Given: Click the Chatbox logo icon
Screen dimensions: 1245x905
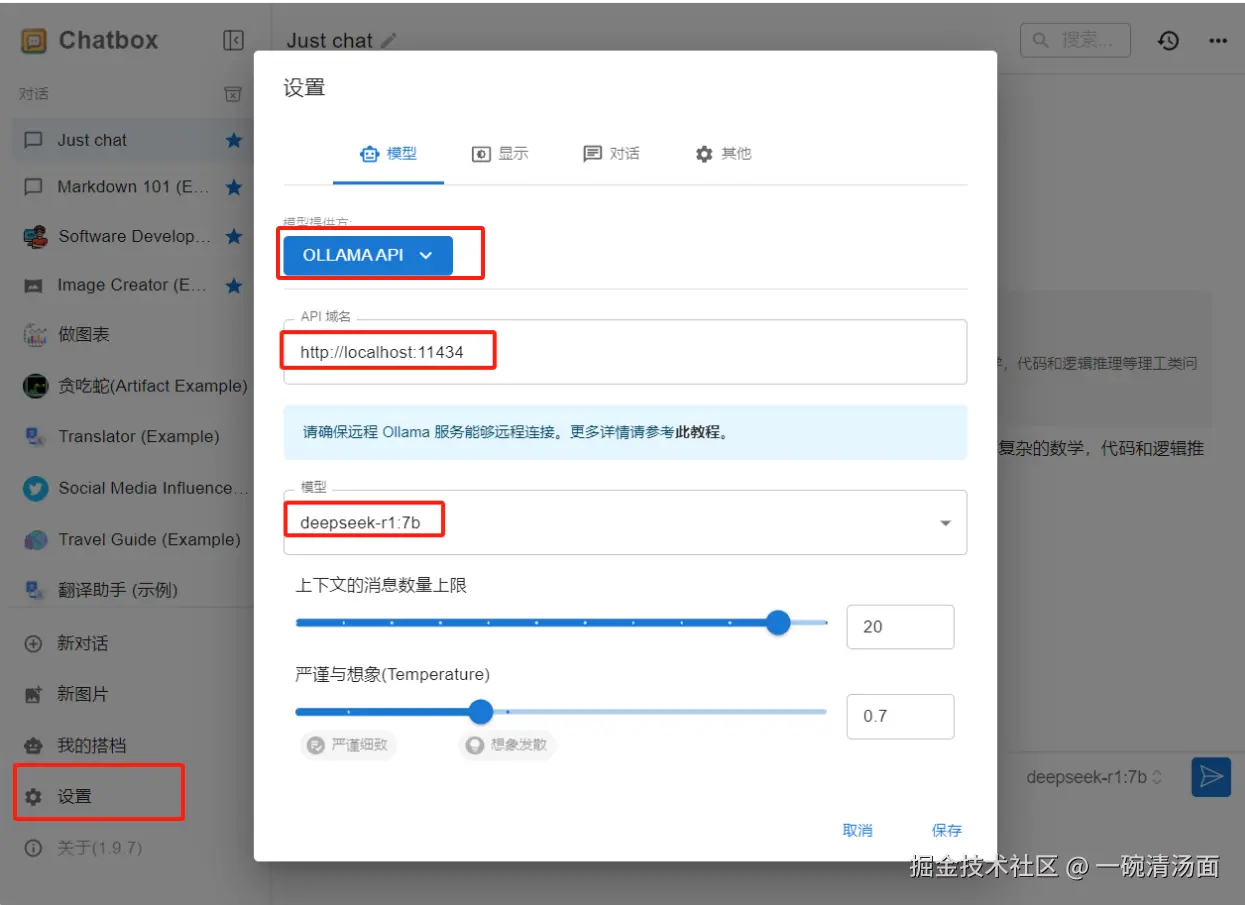Looking at the screenshot, I should pos(34,41).
